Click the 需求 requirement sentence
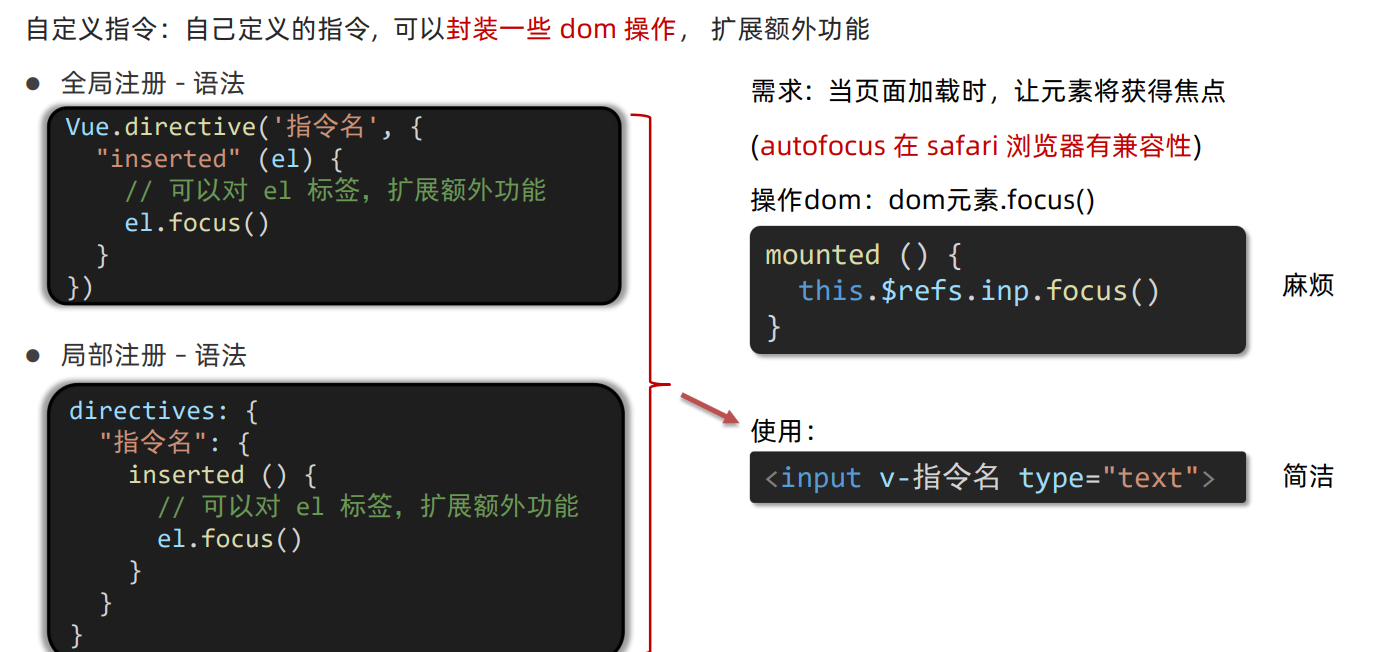Screen dimensions: 1385x652 pos(988,92)
